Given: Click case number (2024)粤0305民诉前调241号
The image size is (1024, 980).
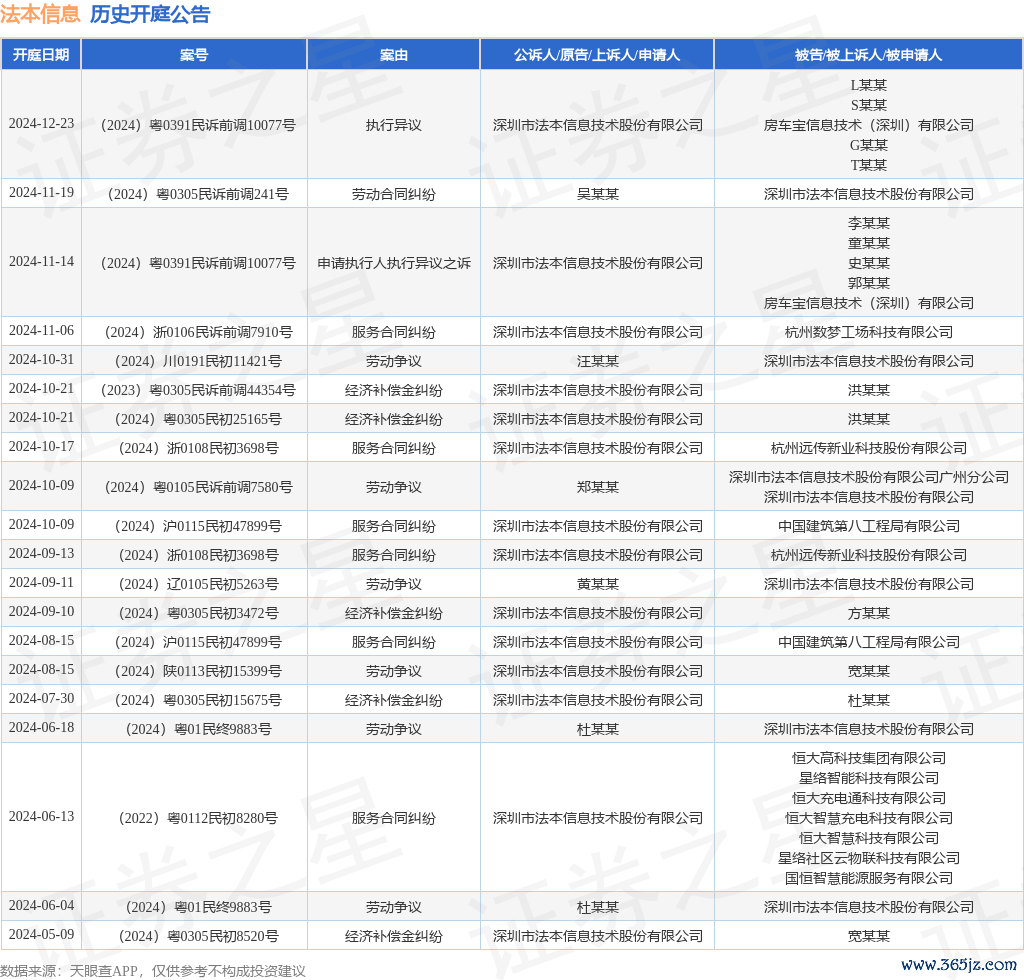Looking at the screenshot, I should point(198,194).
